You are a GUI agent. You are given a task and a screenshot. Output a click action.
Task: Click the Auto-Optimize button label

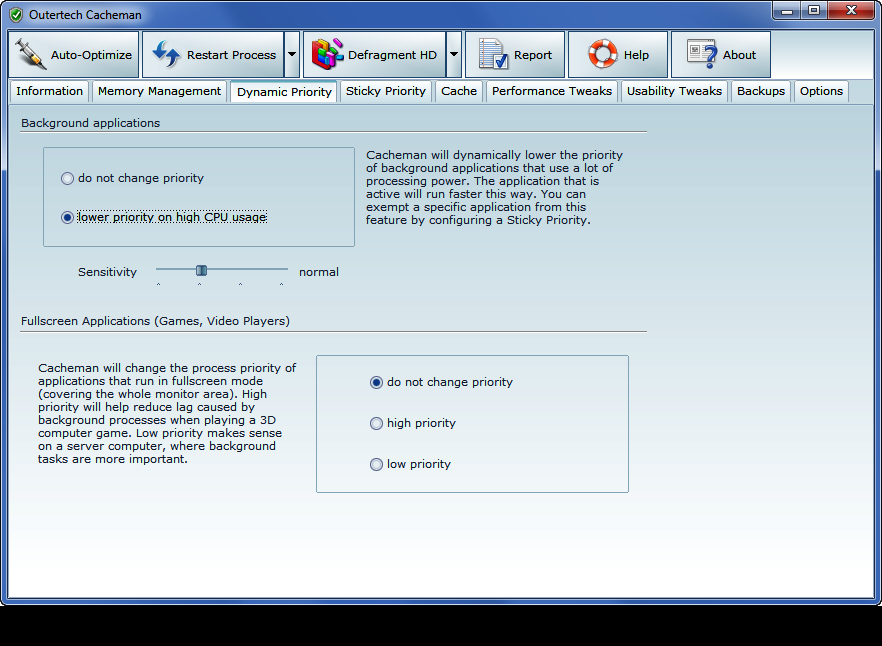pos(91,55)
